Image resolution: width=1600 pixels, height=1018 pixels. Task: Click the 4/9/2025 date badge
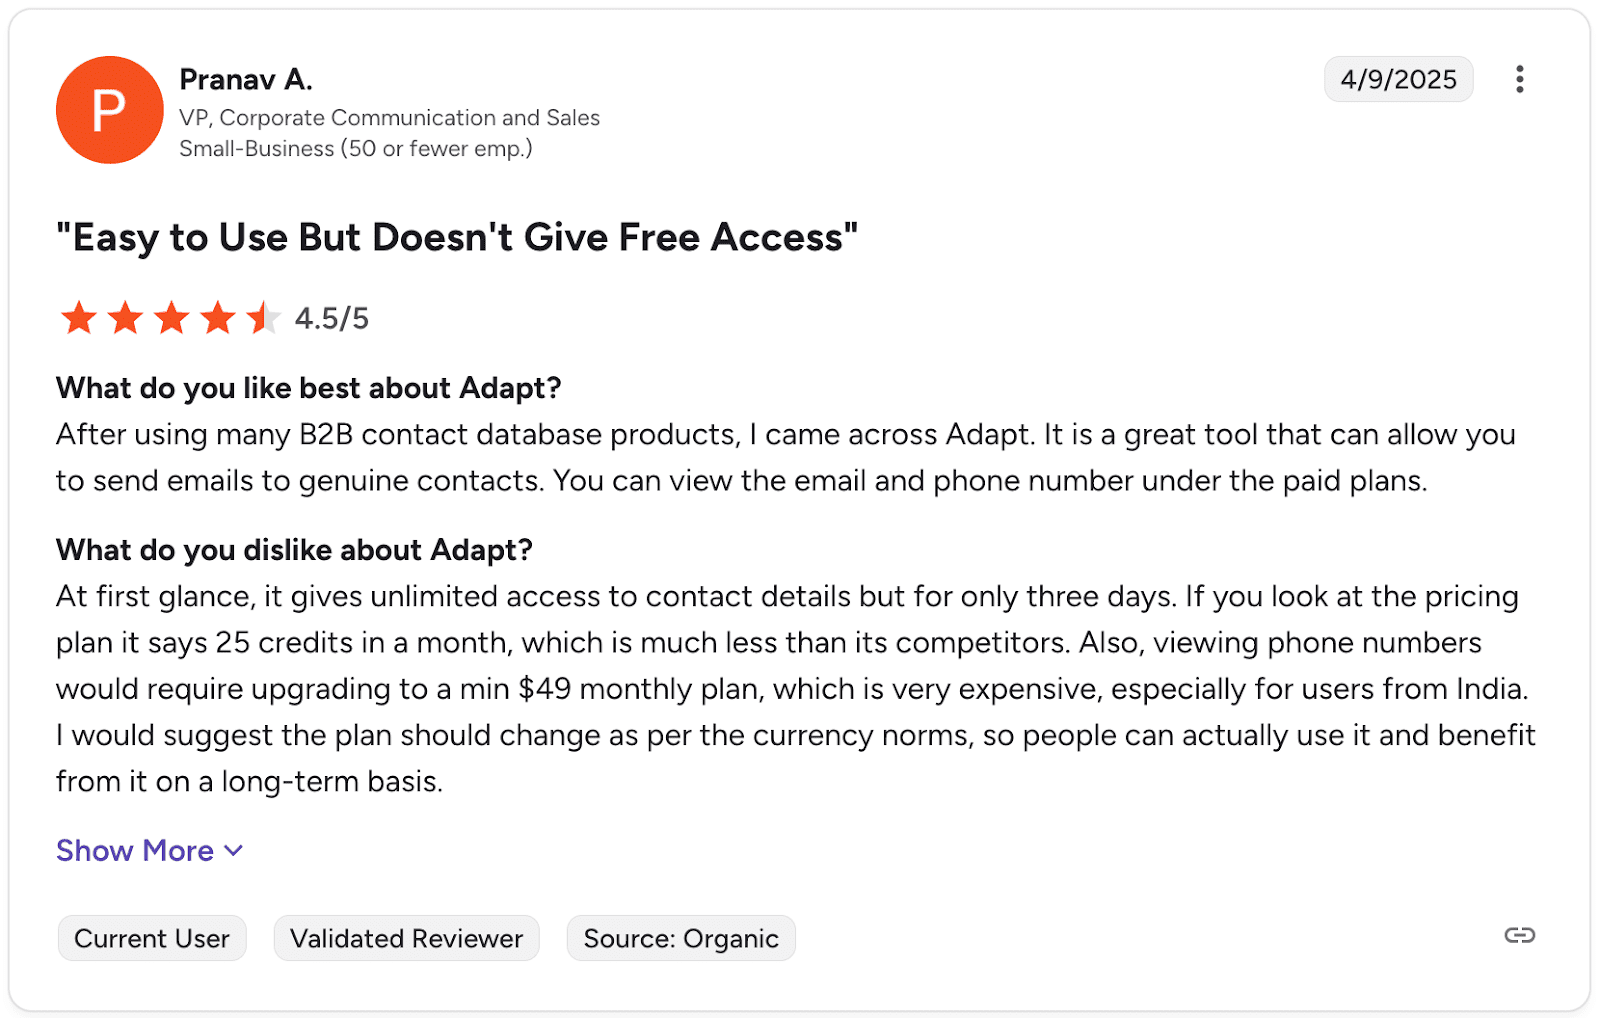pyautogui.click(x=1398, y=79)
